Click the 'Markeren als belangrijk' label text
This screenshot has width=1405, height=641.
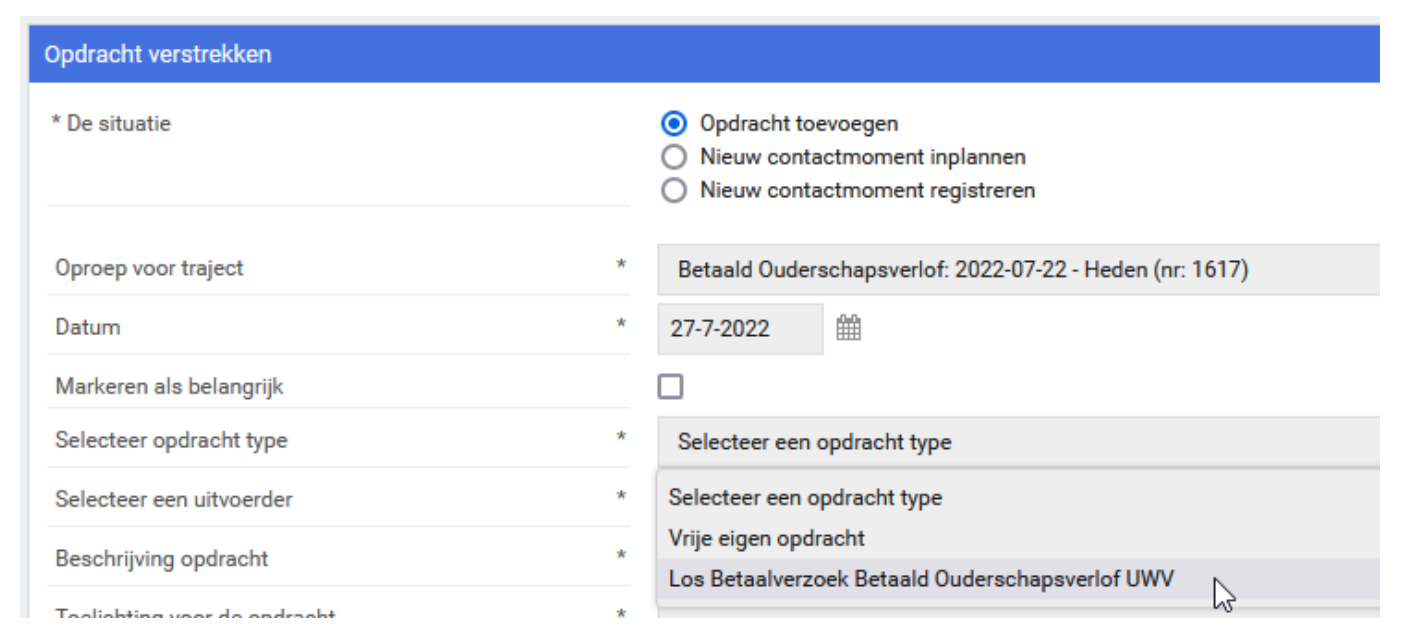click(x=169, y=387)
